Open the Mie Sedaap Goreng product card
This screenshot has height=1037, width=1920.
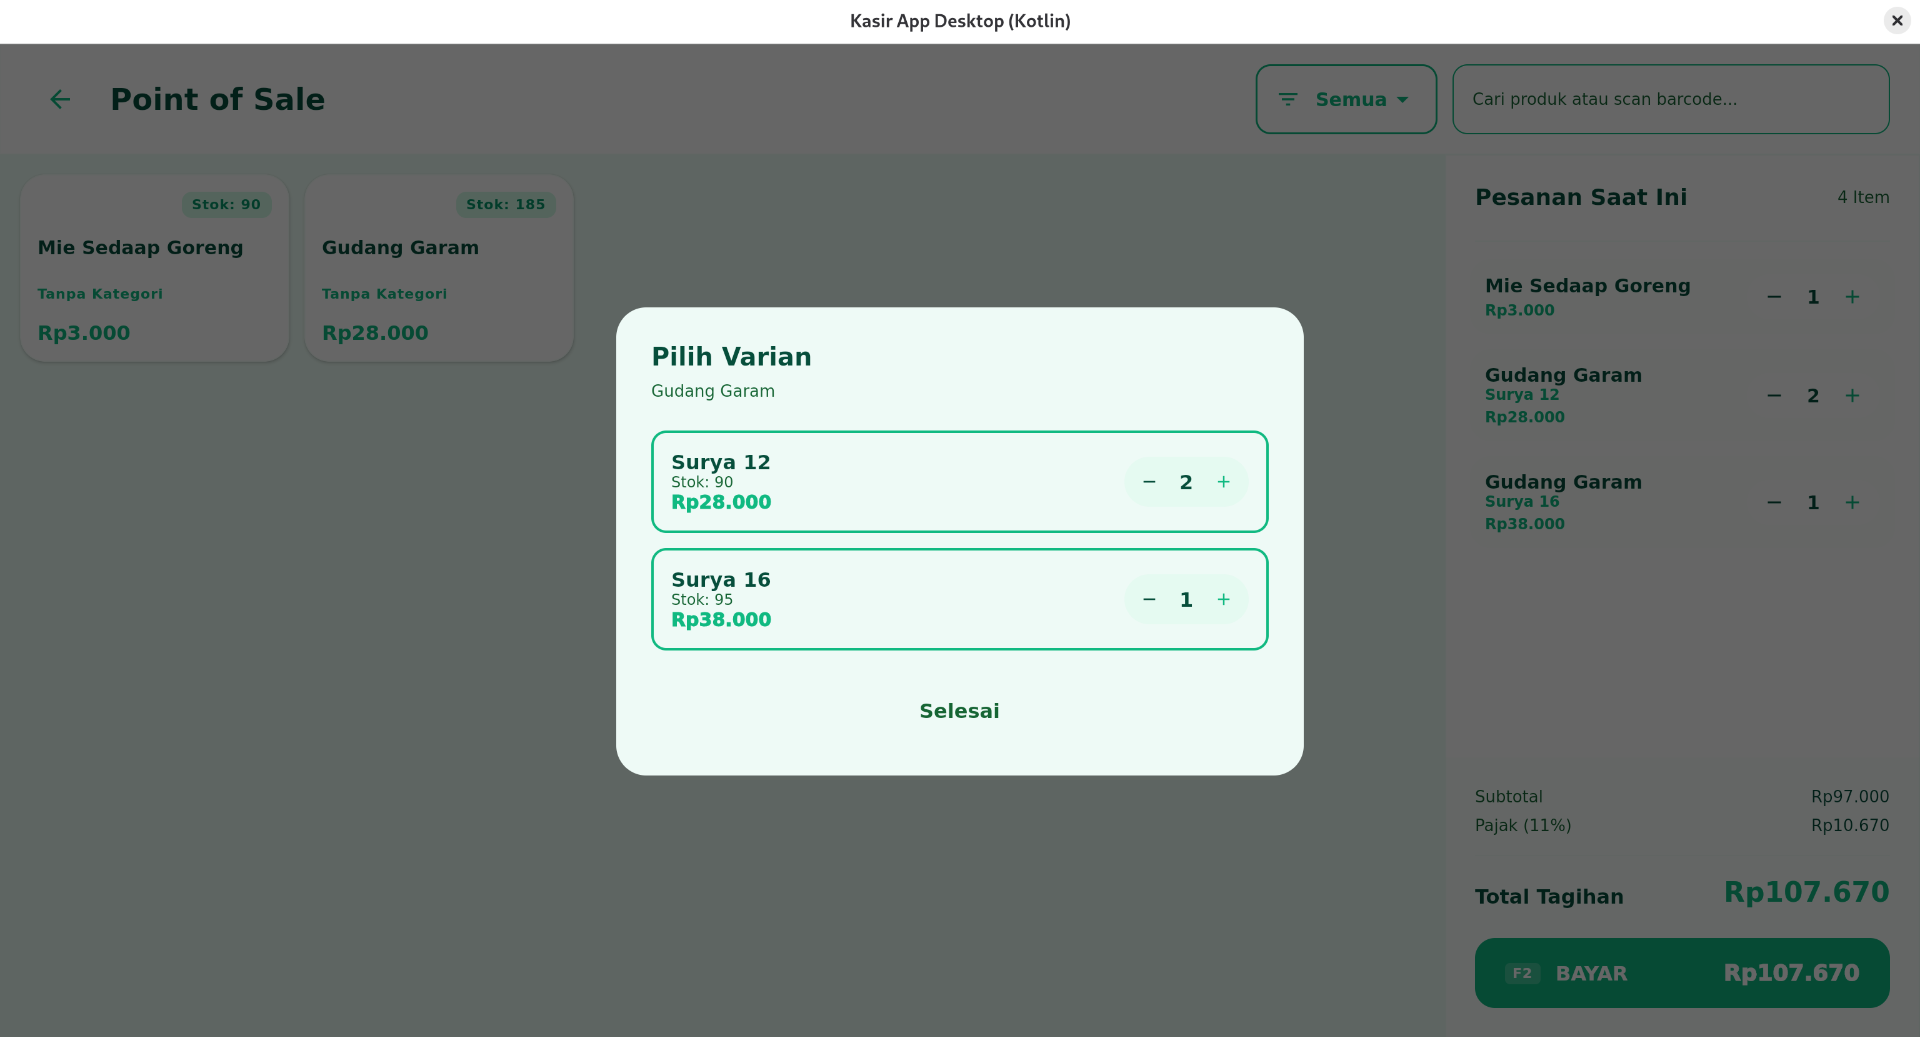pyautogui.click(x=155, y=268)
